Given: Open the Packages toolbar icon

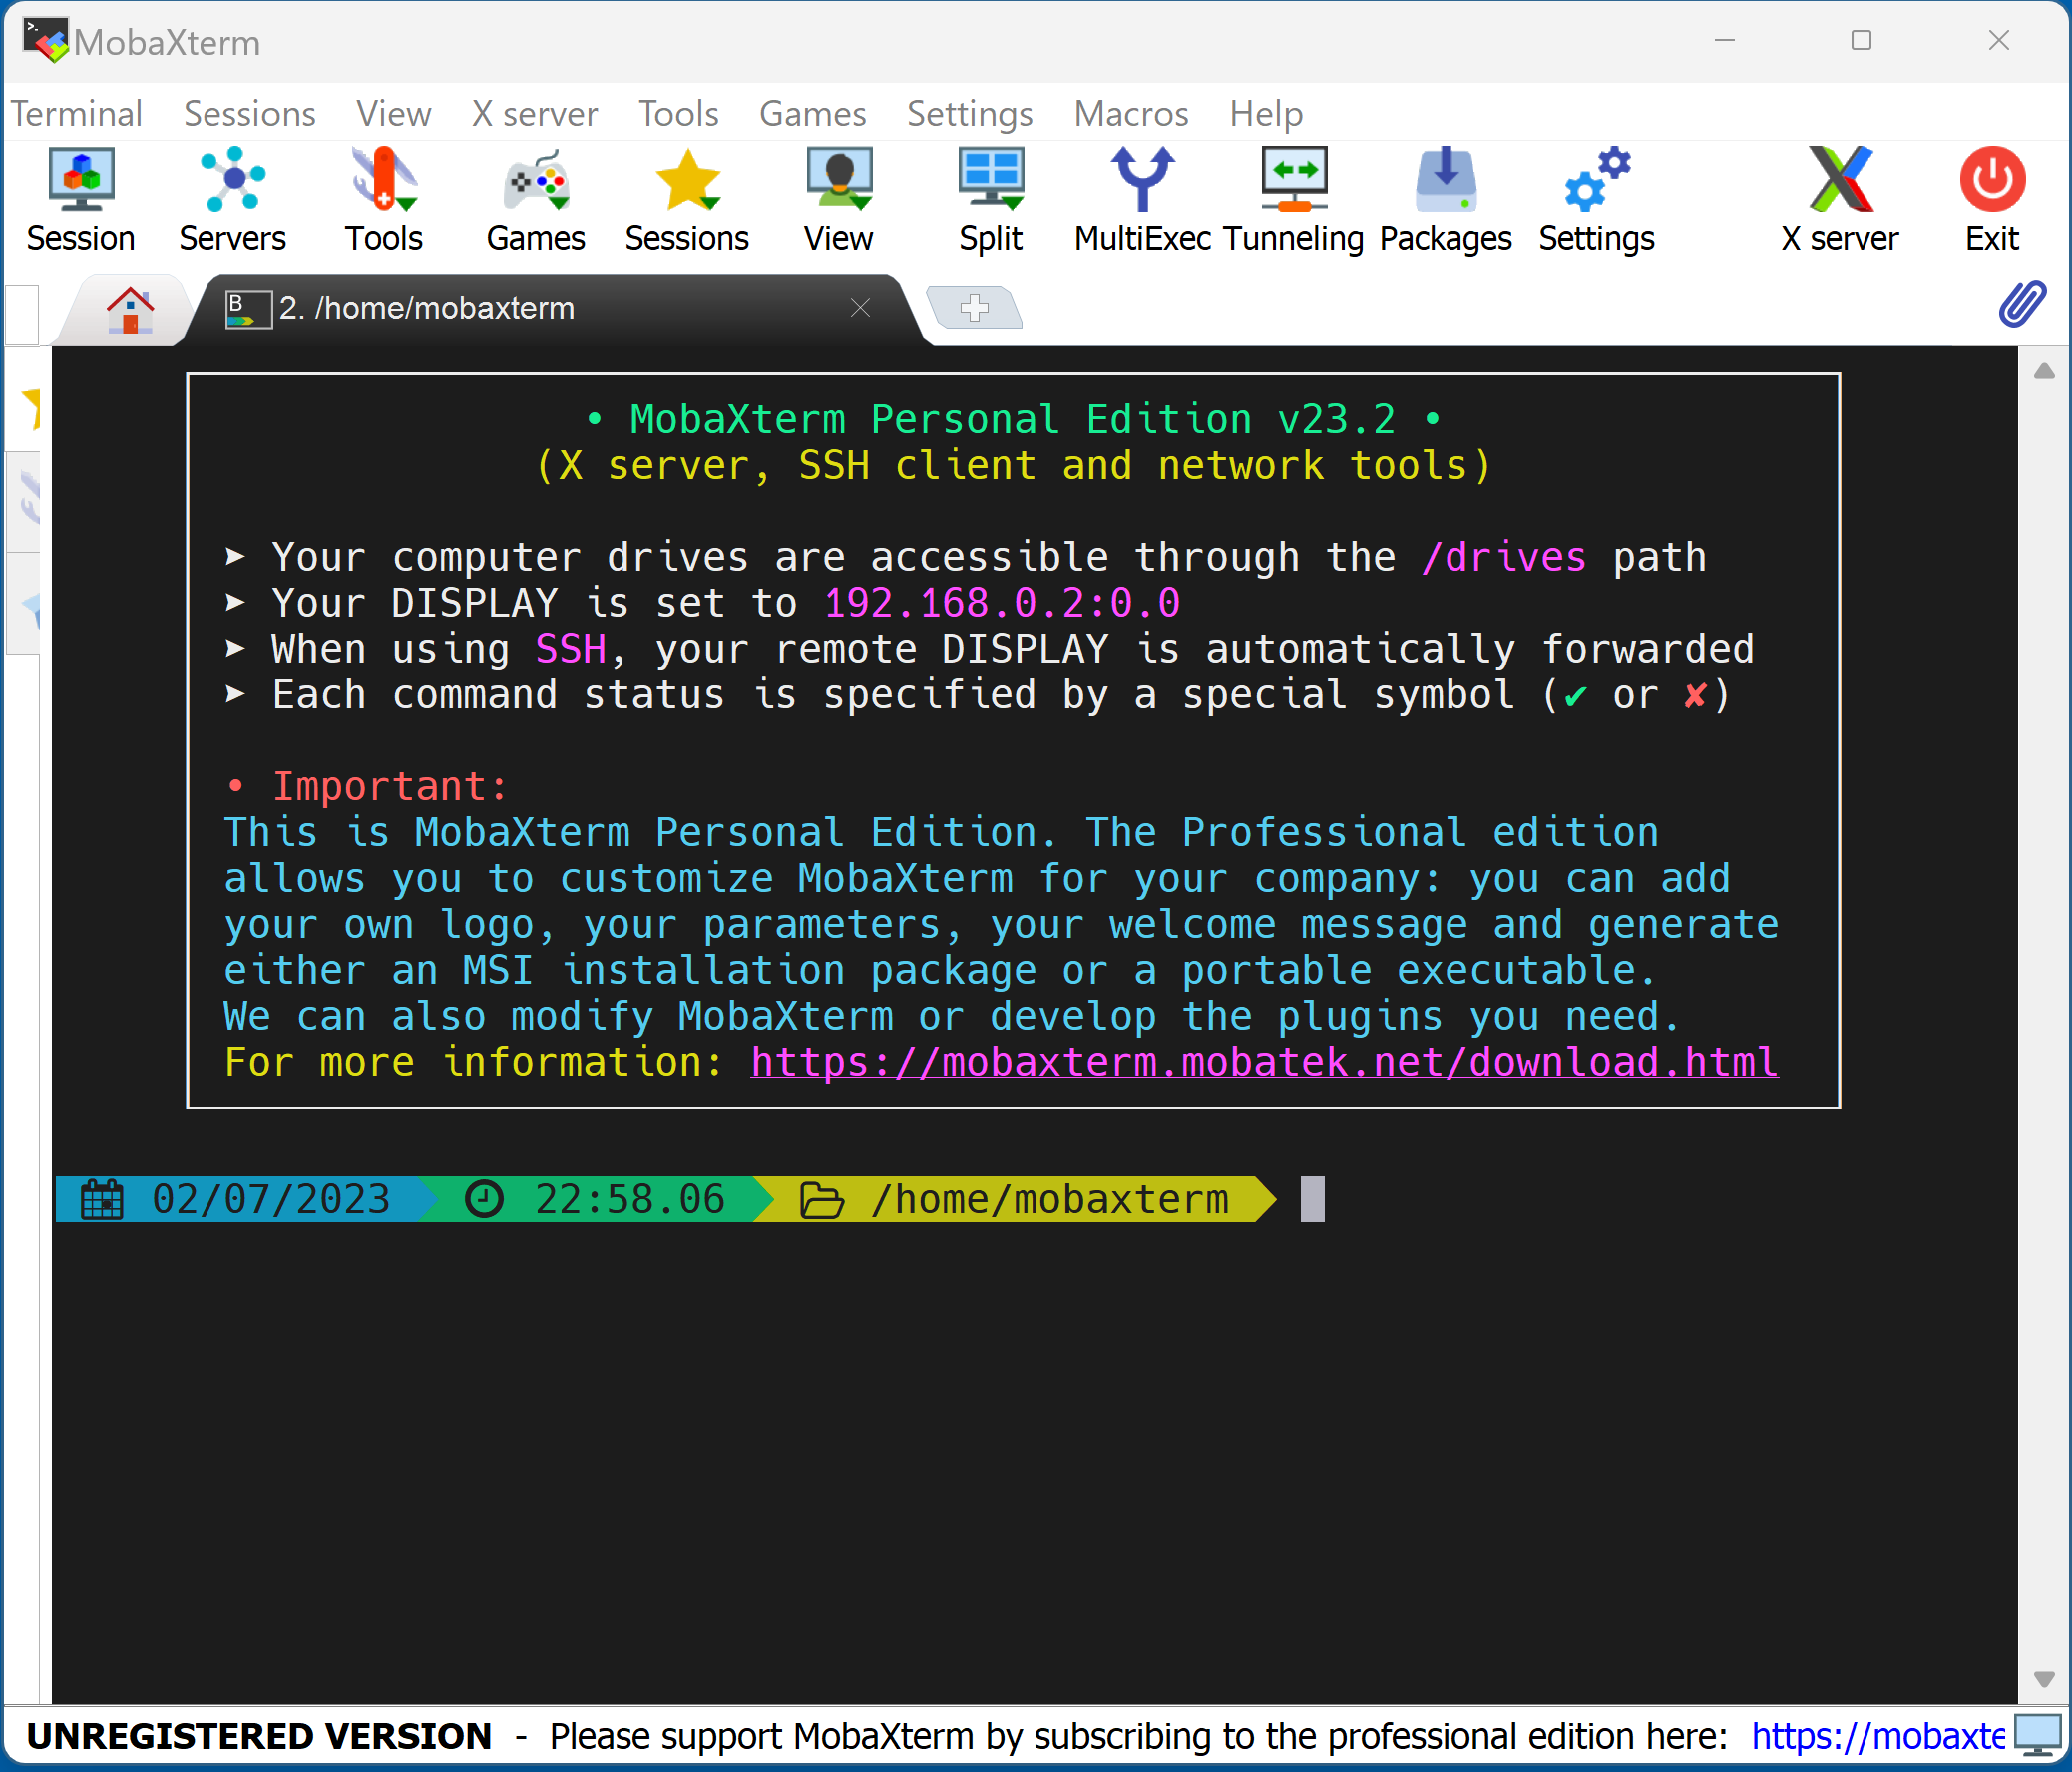Looking at the screenshot, I should (1446, 200).
